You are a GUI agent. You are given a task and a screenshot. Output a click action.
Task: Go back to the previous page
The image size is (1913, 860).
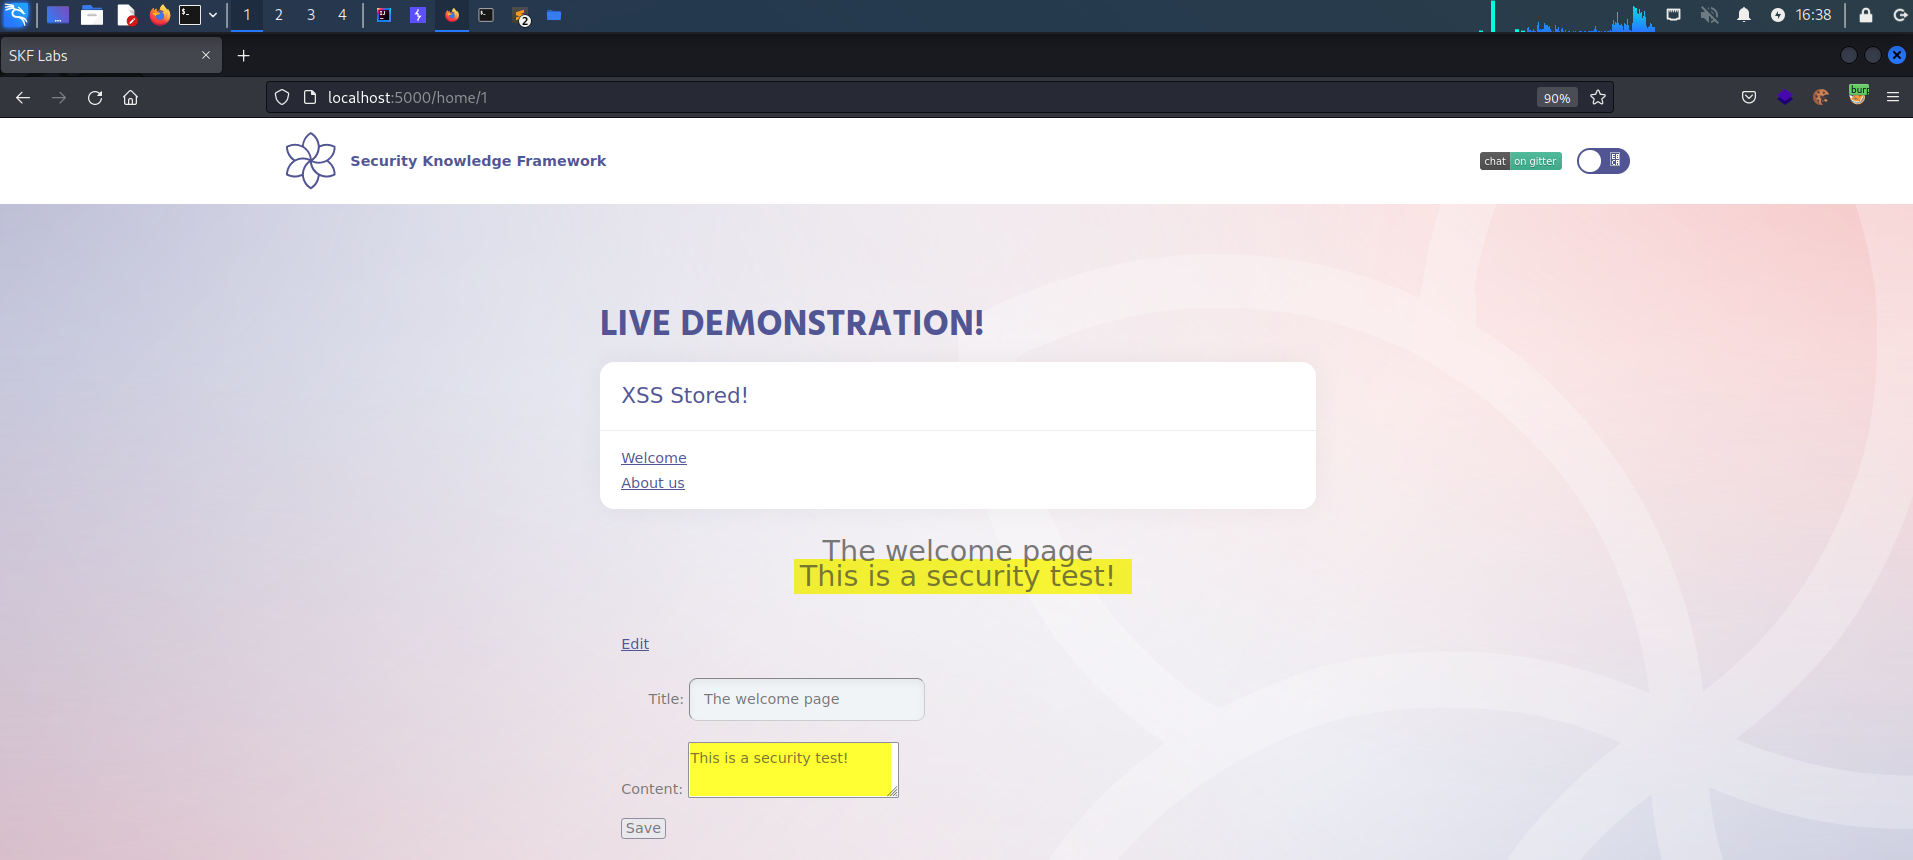point(23,97)
